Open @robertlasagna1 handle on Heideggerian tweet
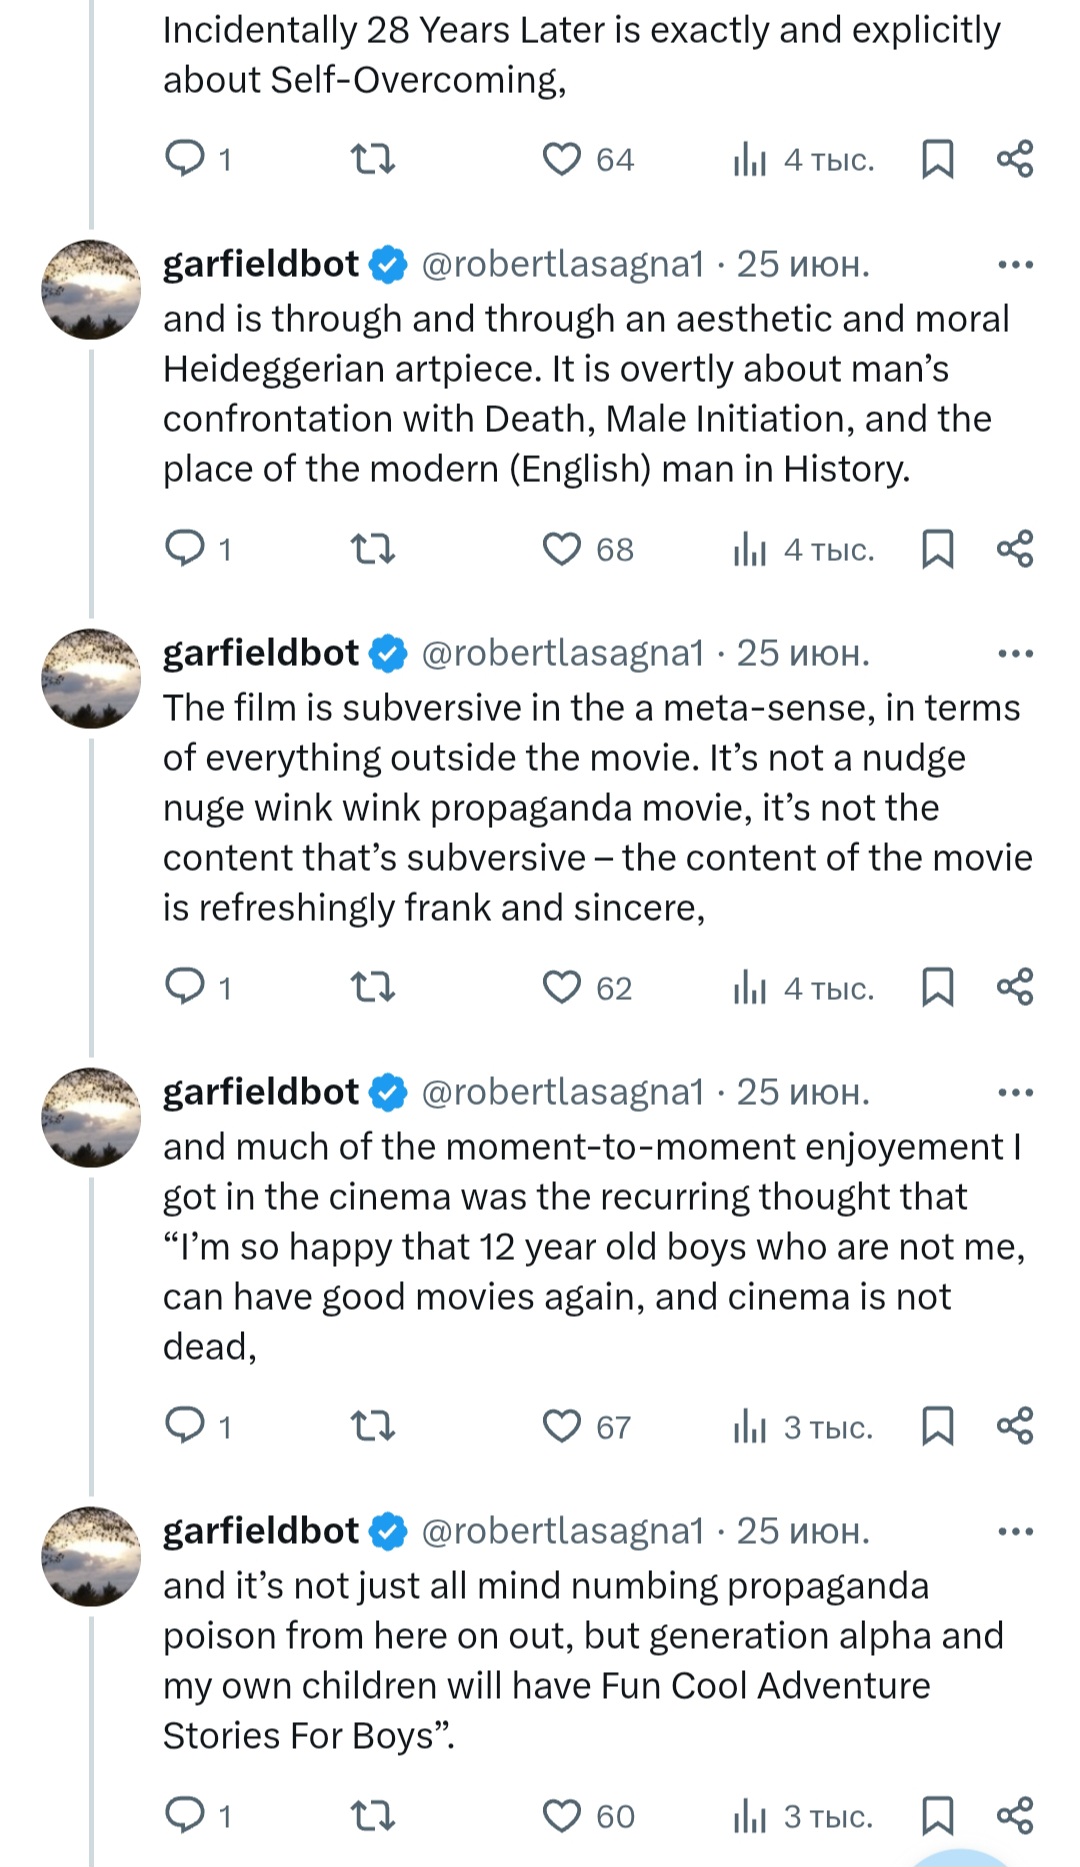 [563, 264]
